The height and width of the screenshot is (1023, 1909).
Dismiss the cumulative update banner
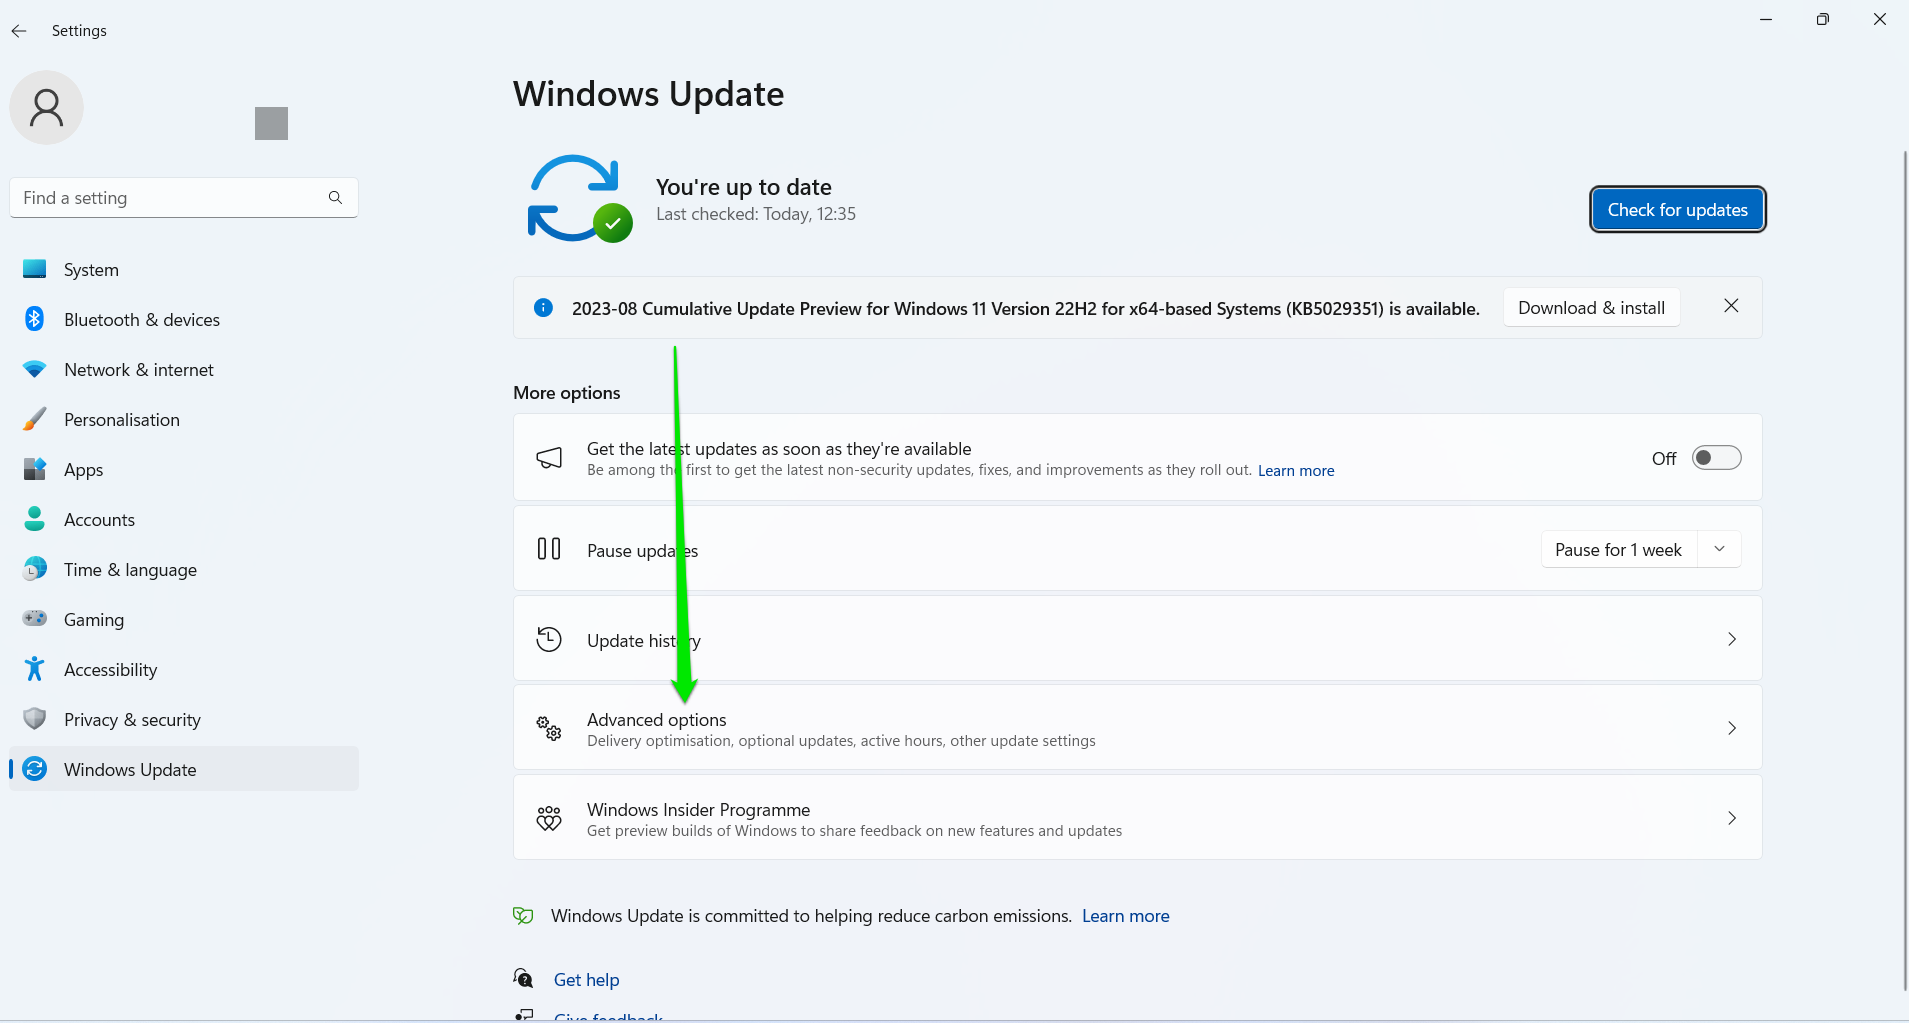pos(1731,306)
